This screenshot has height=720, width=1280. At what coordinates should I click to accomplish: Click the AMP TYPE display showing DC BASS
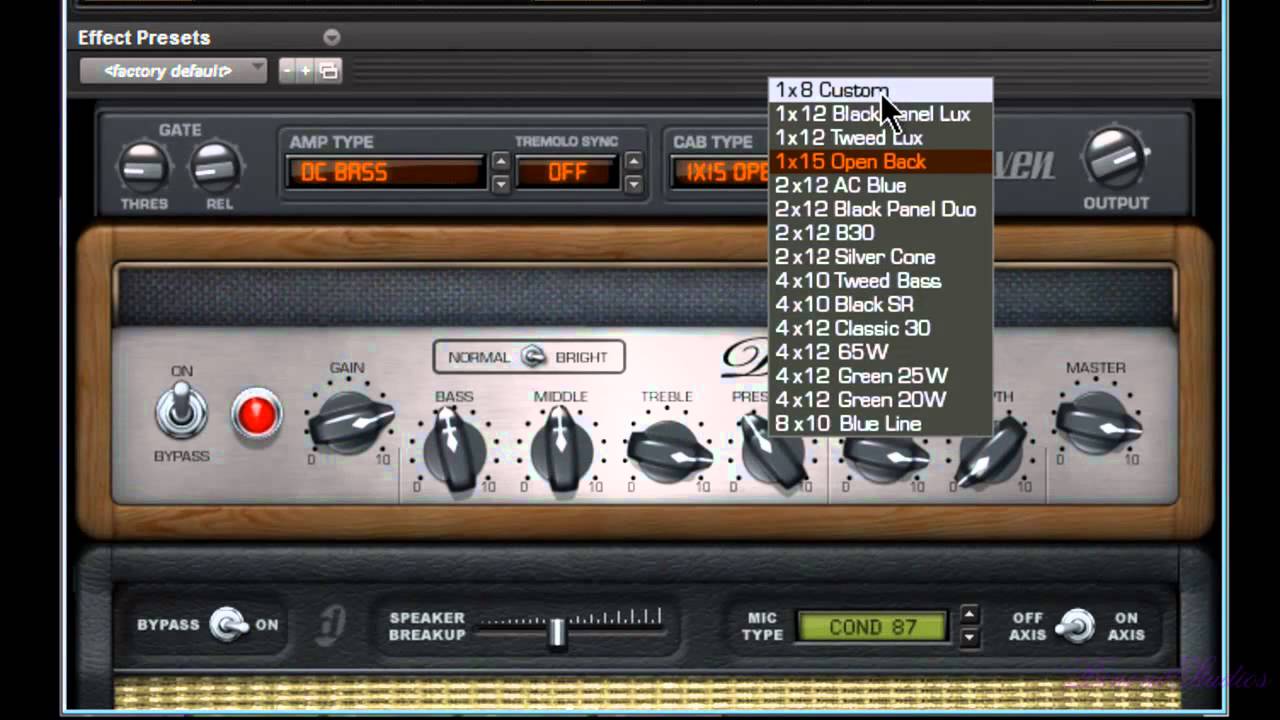(384, 172)
